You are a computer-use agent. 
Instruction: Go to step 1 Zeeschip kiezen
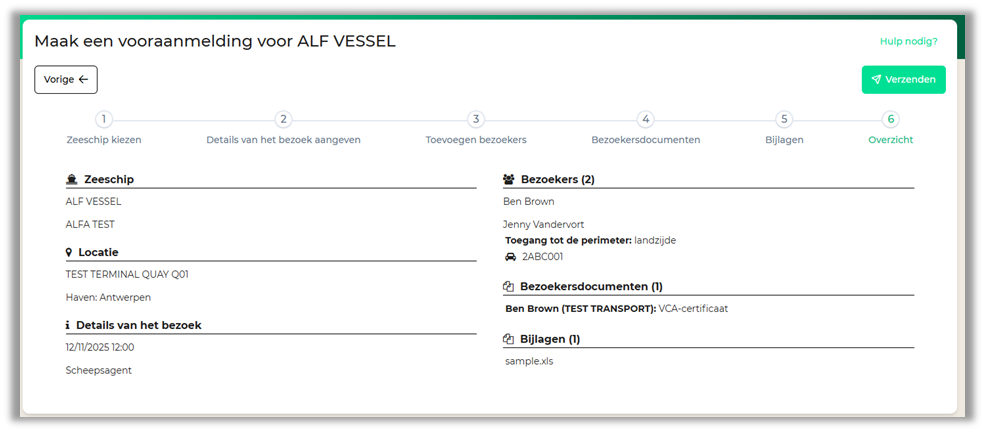(x=104, y=120)
